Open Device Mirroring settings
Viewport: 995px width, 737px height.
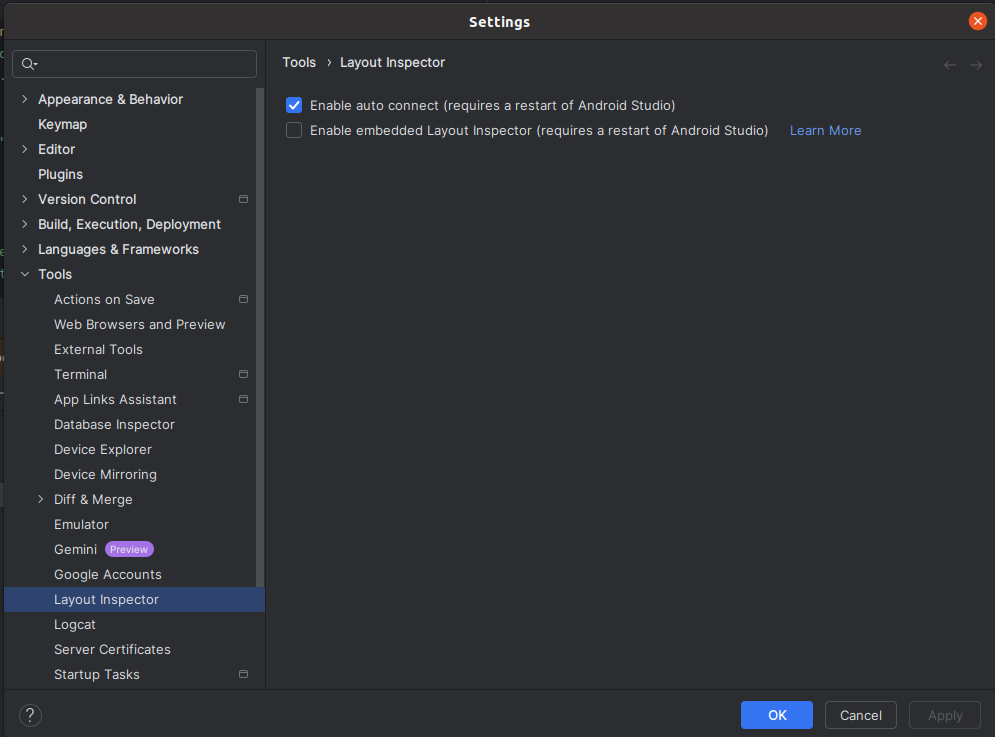(x=105, y=475)
